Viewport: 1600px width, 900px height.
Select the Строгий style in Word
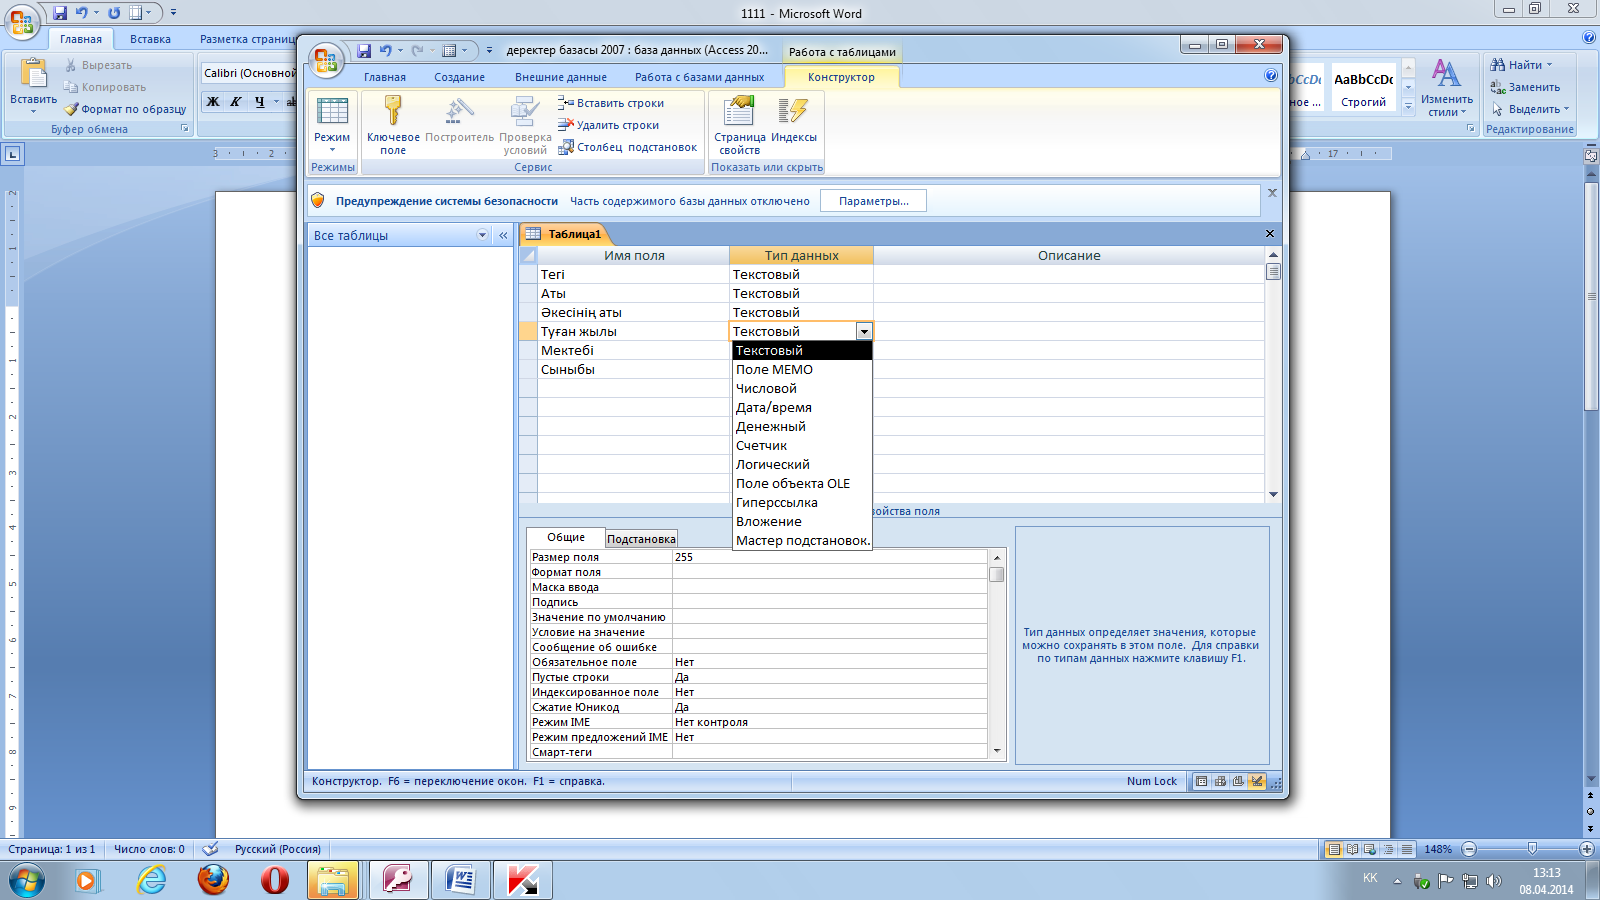coord(1363,89)
